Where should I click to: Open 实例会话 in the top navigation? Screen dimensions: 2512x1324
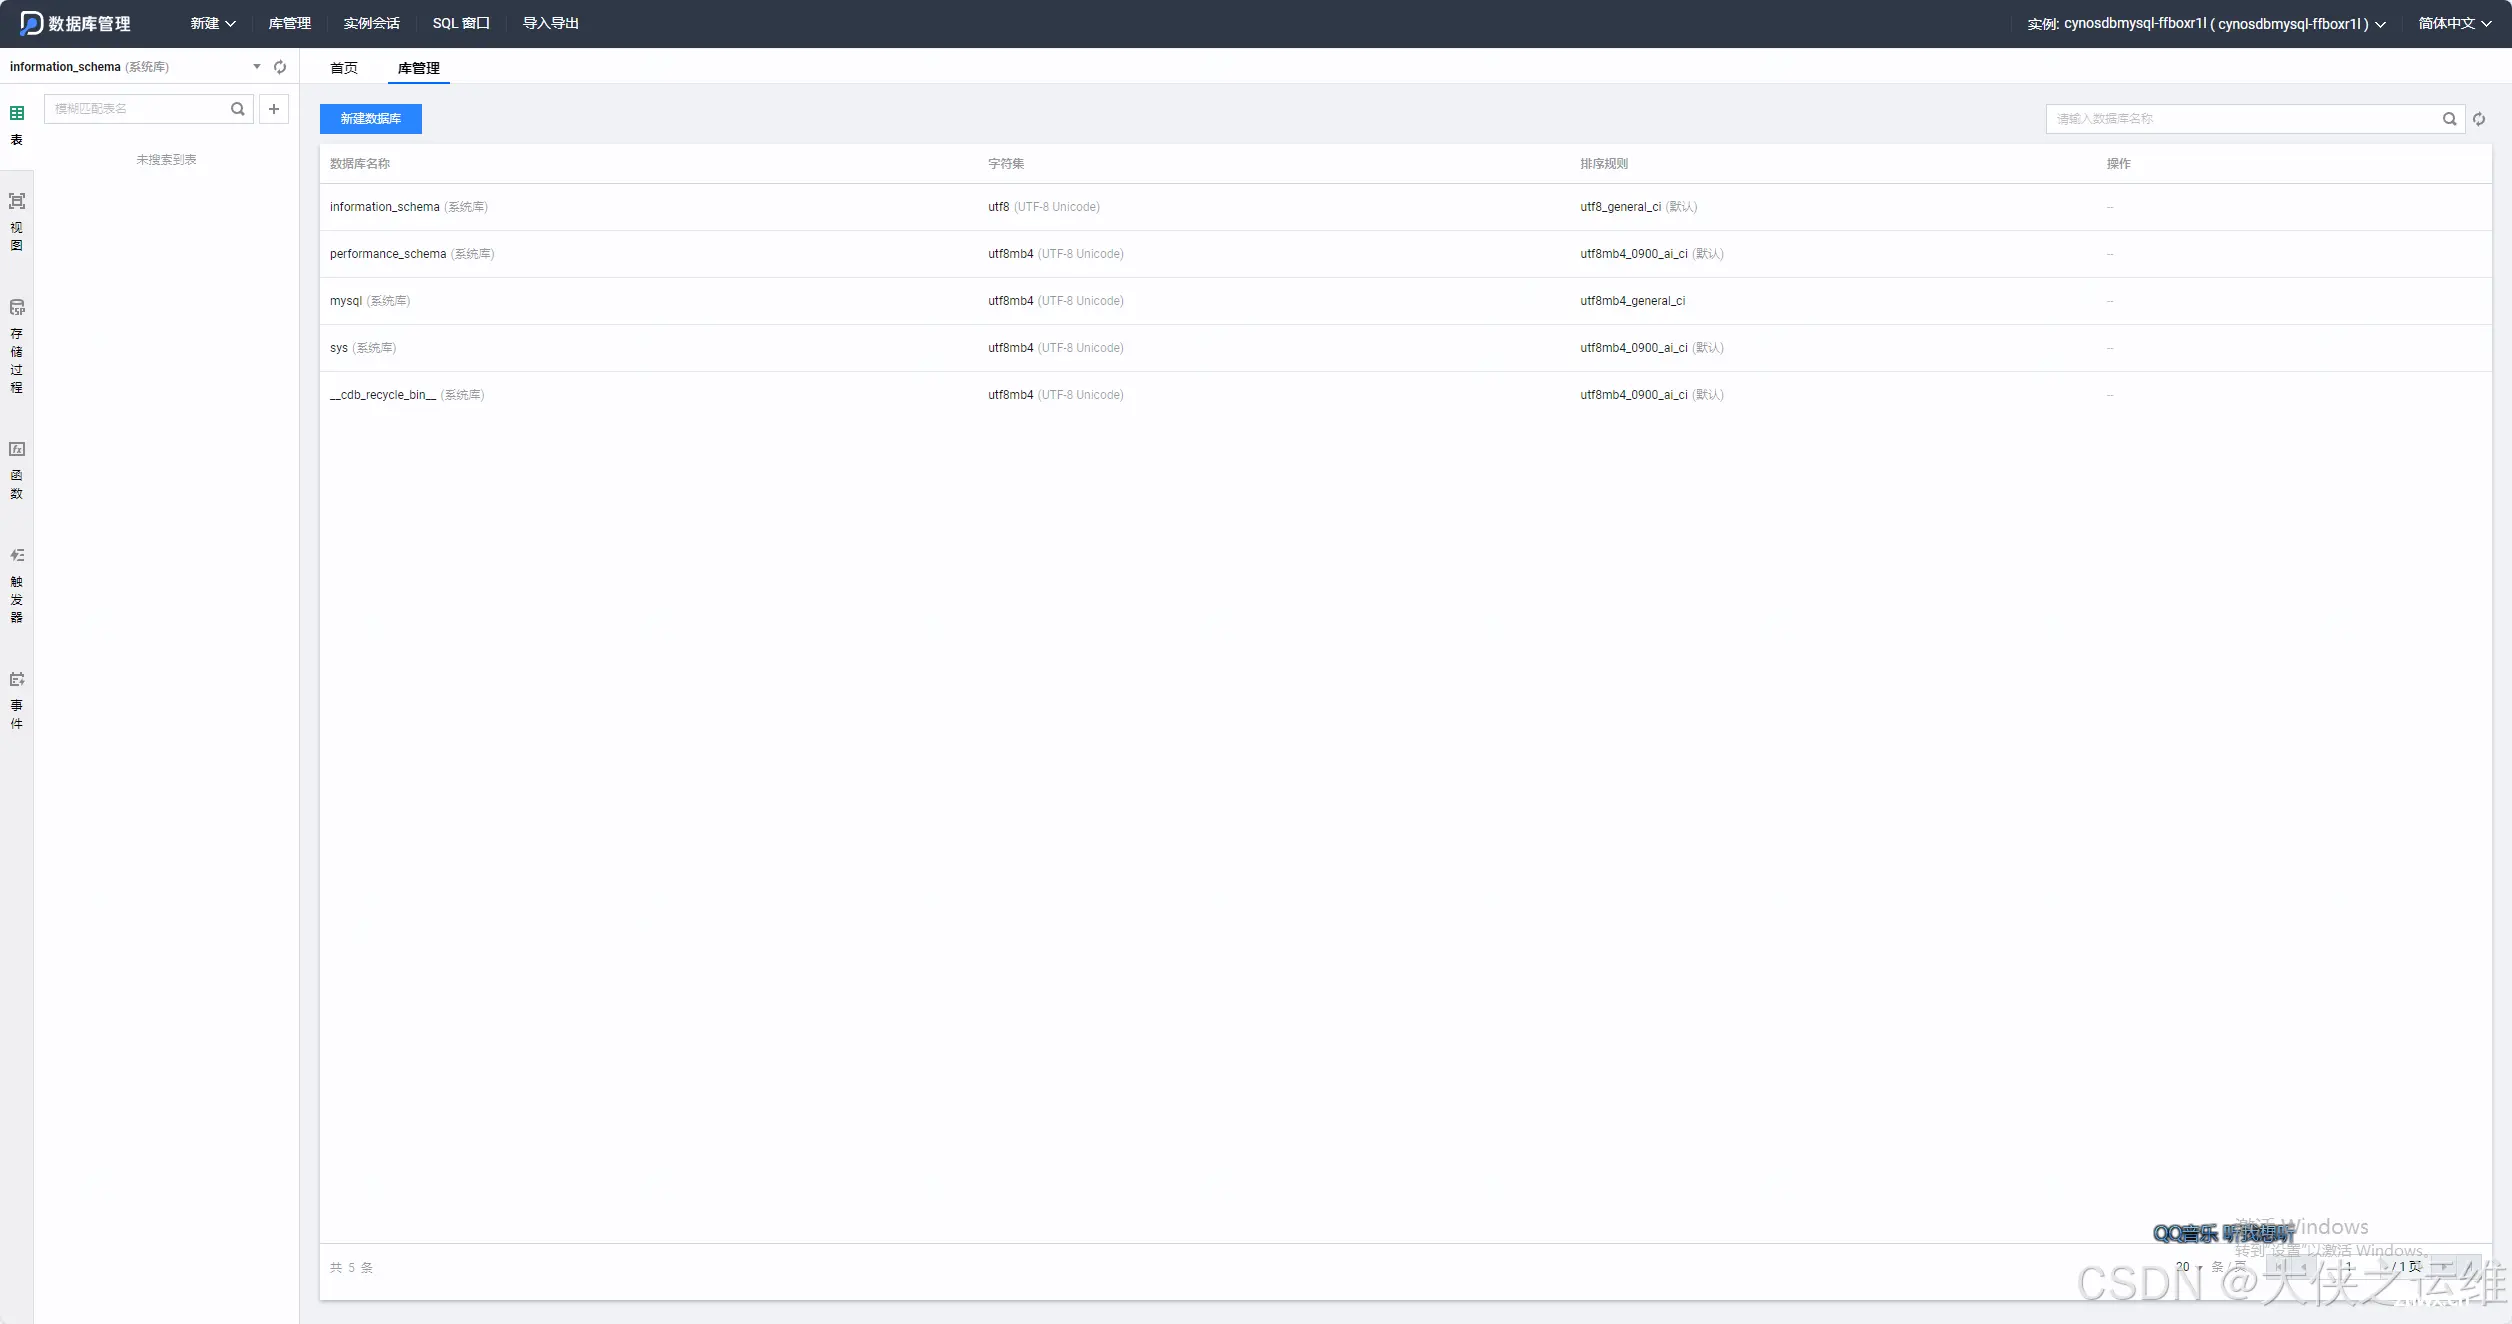[x=372, y=23]
